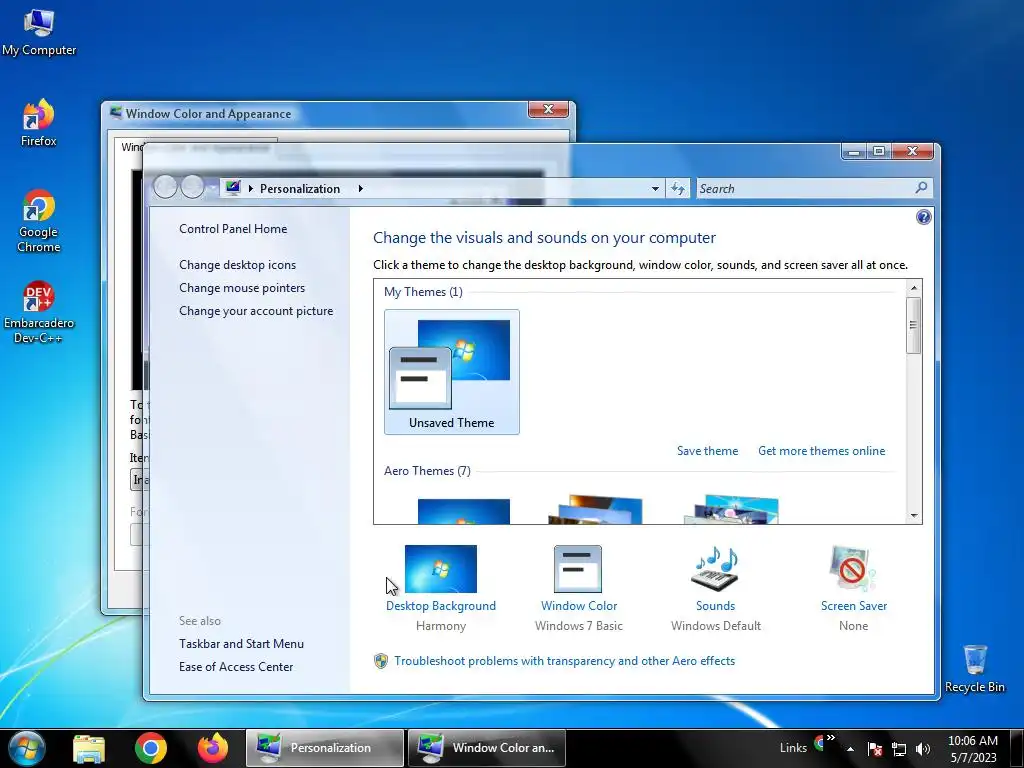The width and height of the screenshot is (1024, 768).
Task: Click the Action Center flag tray icon
Action: [x=875, y=749]
